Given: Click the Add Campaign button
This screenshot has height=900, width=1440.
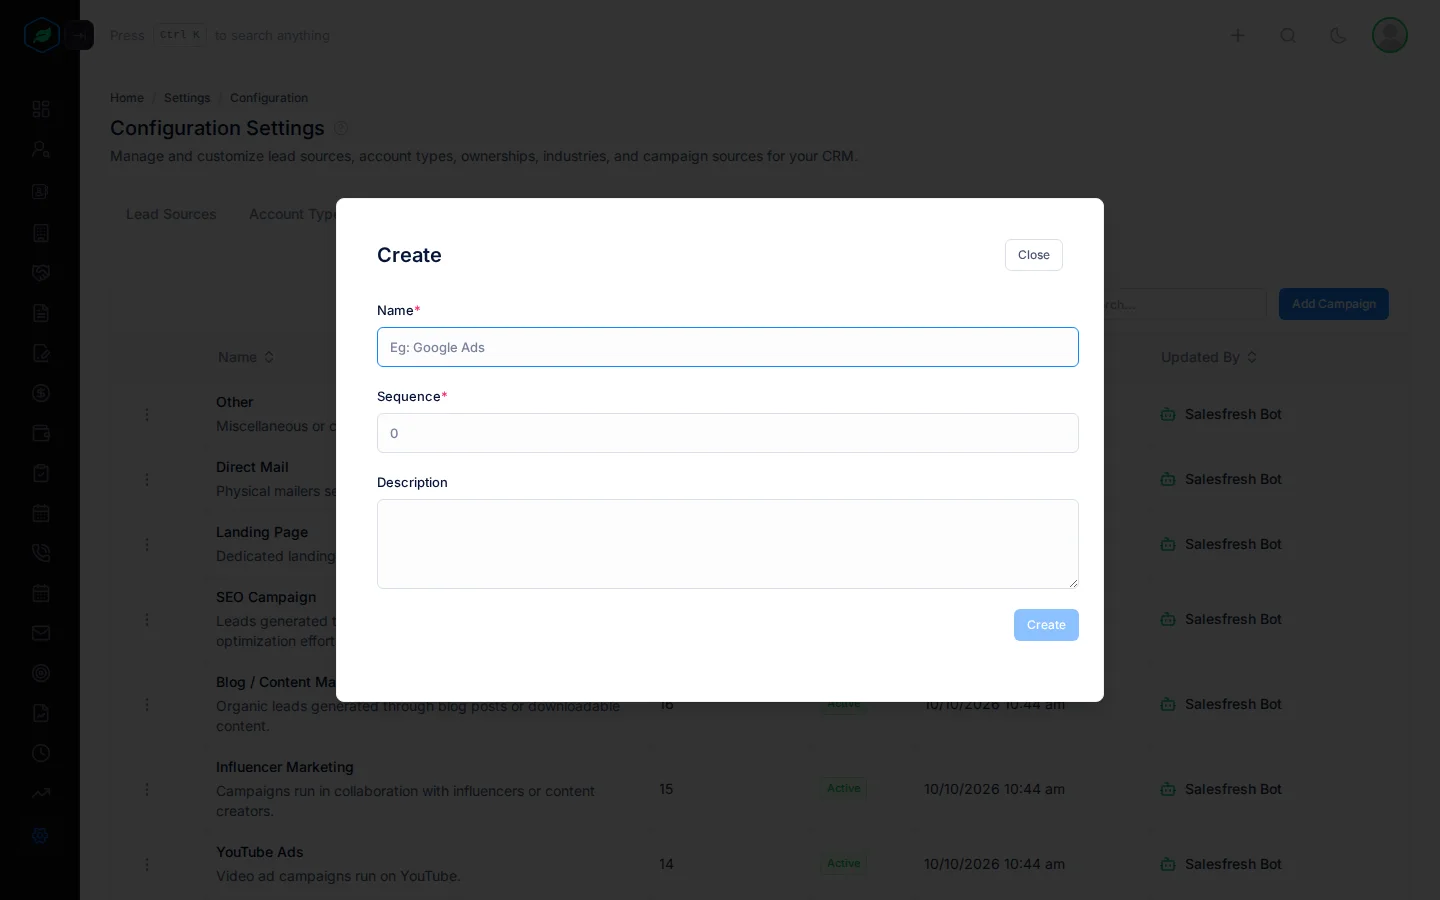Looking at the screenshot, I should tap(1334, 304).
